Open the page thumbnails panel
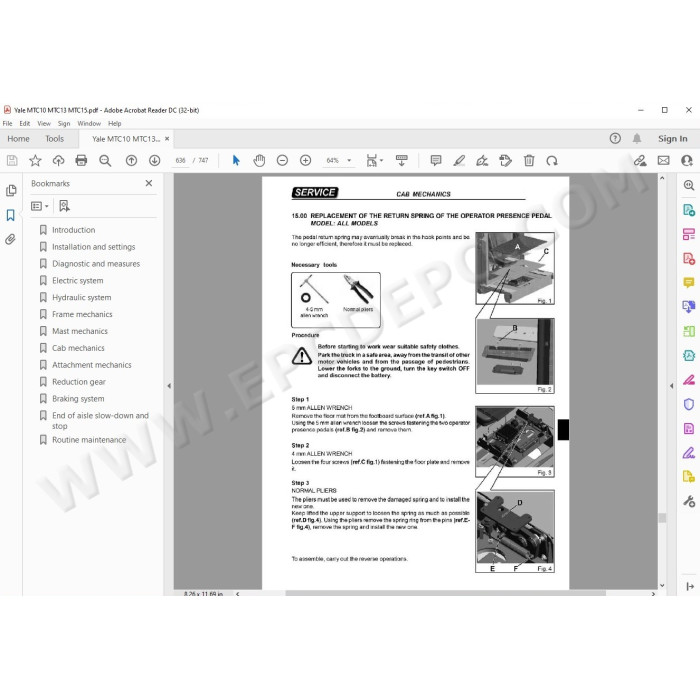 [x=11, y=191]
